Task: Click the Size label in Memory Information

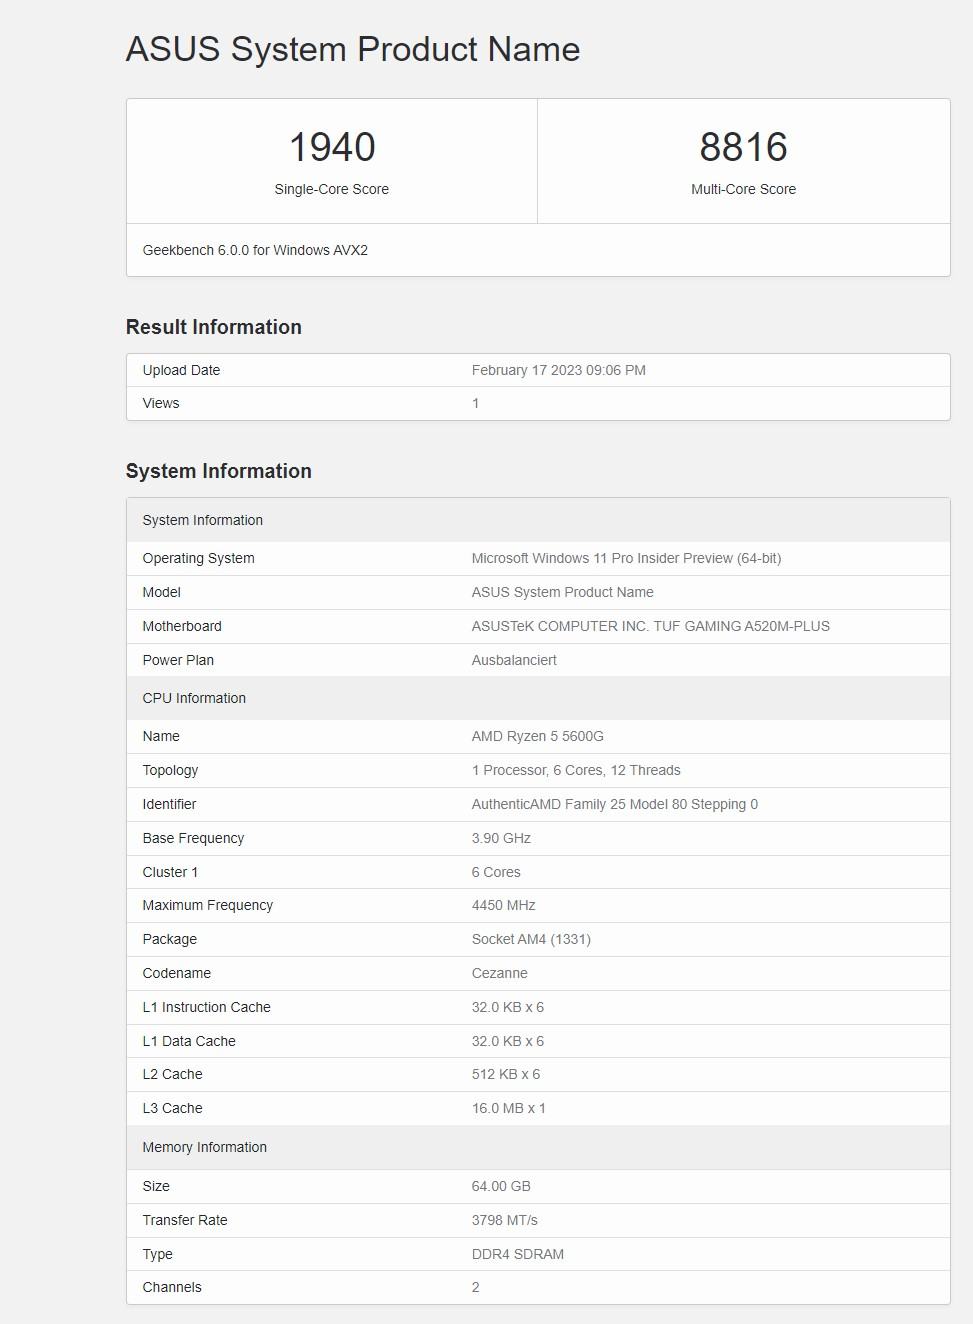Action: (x=156, y=1186)
